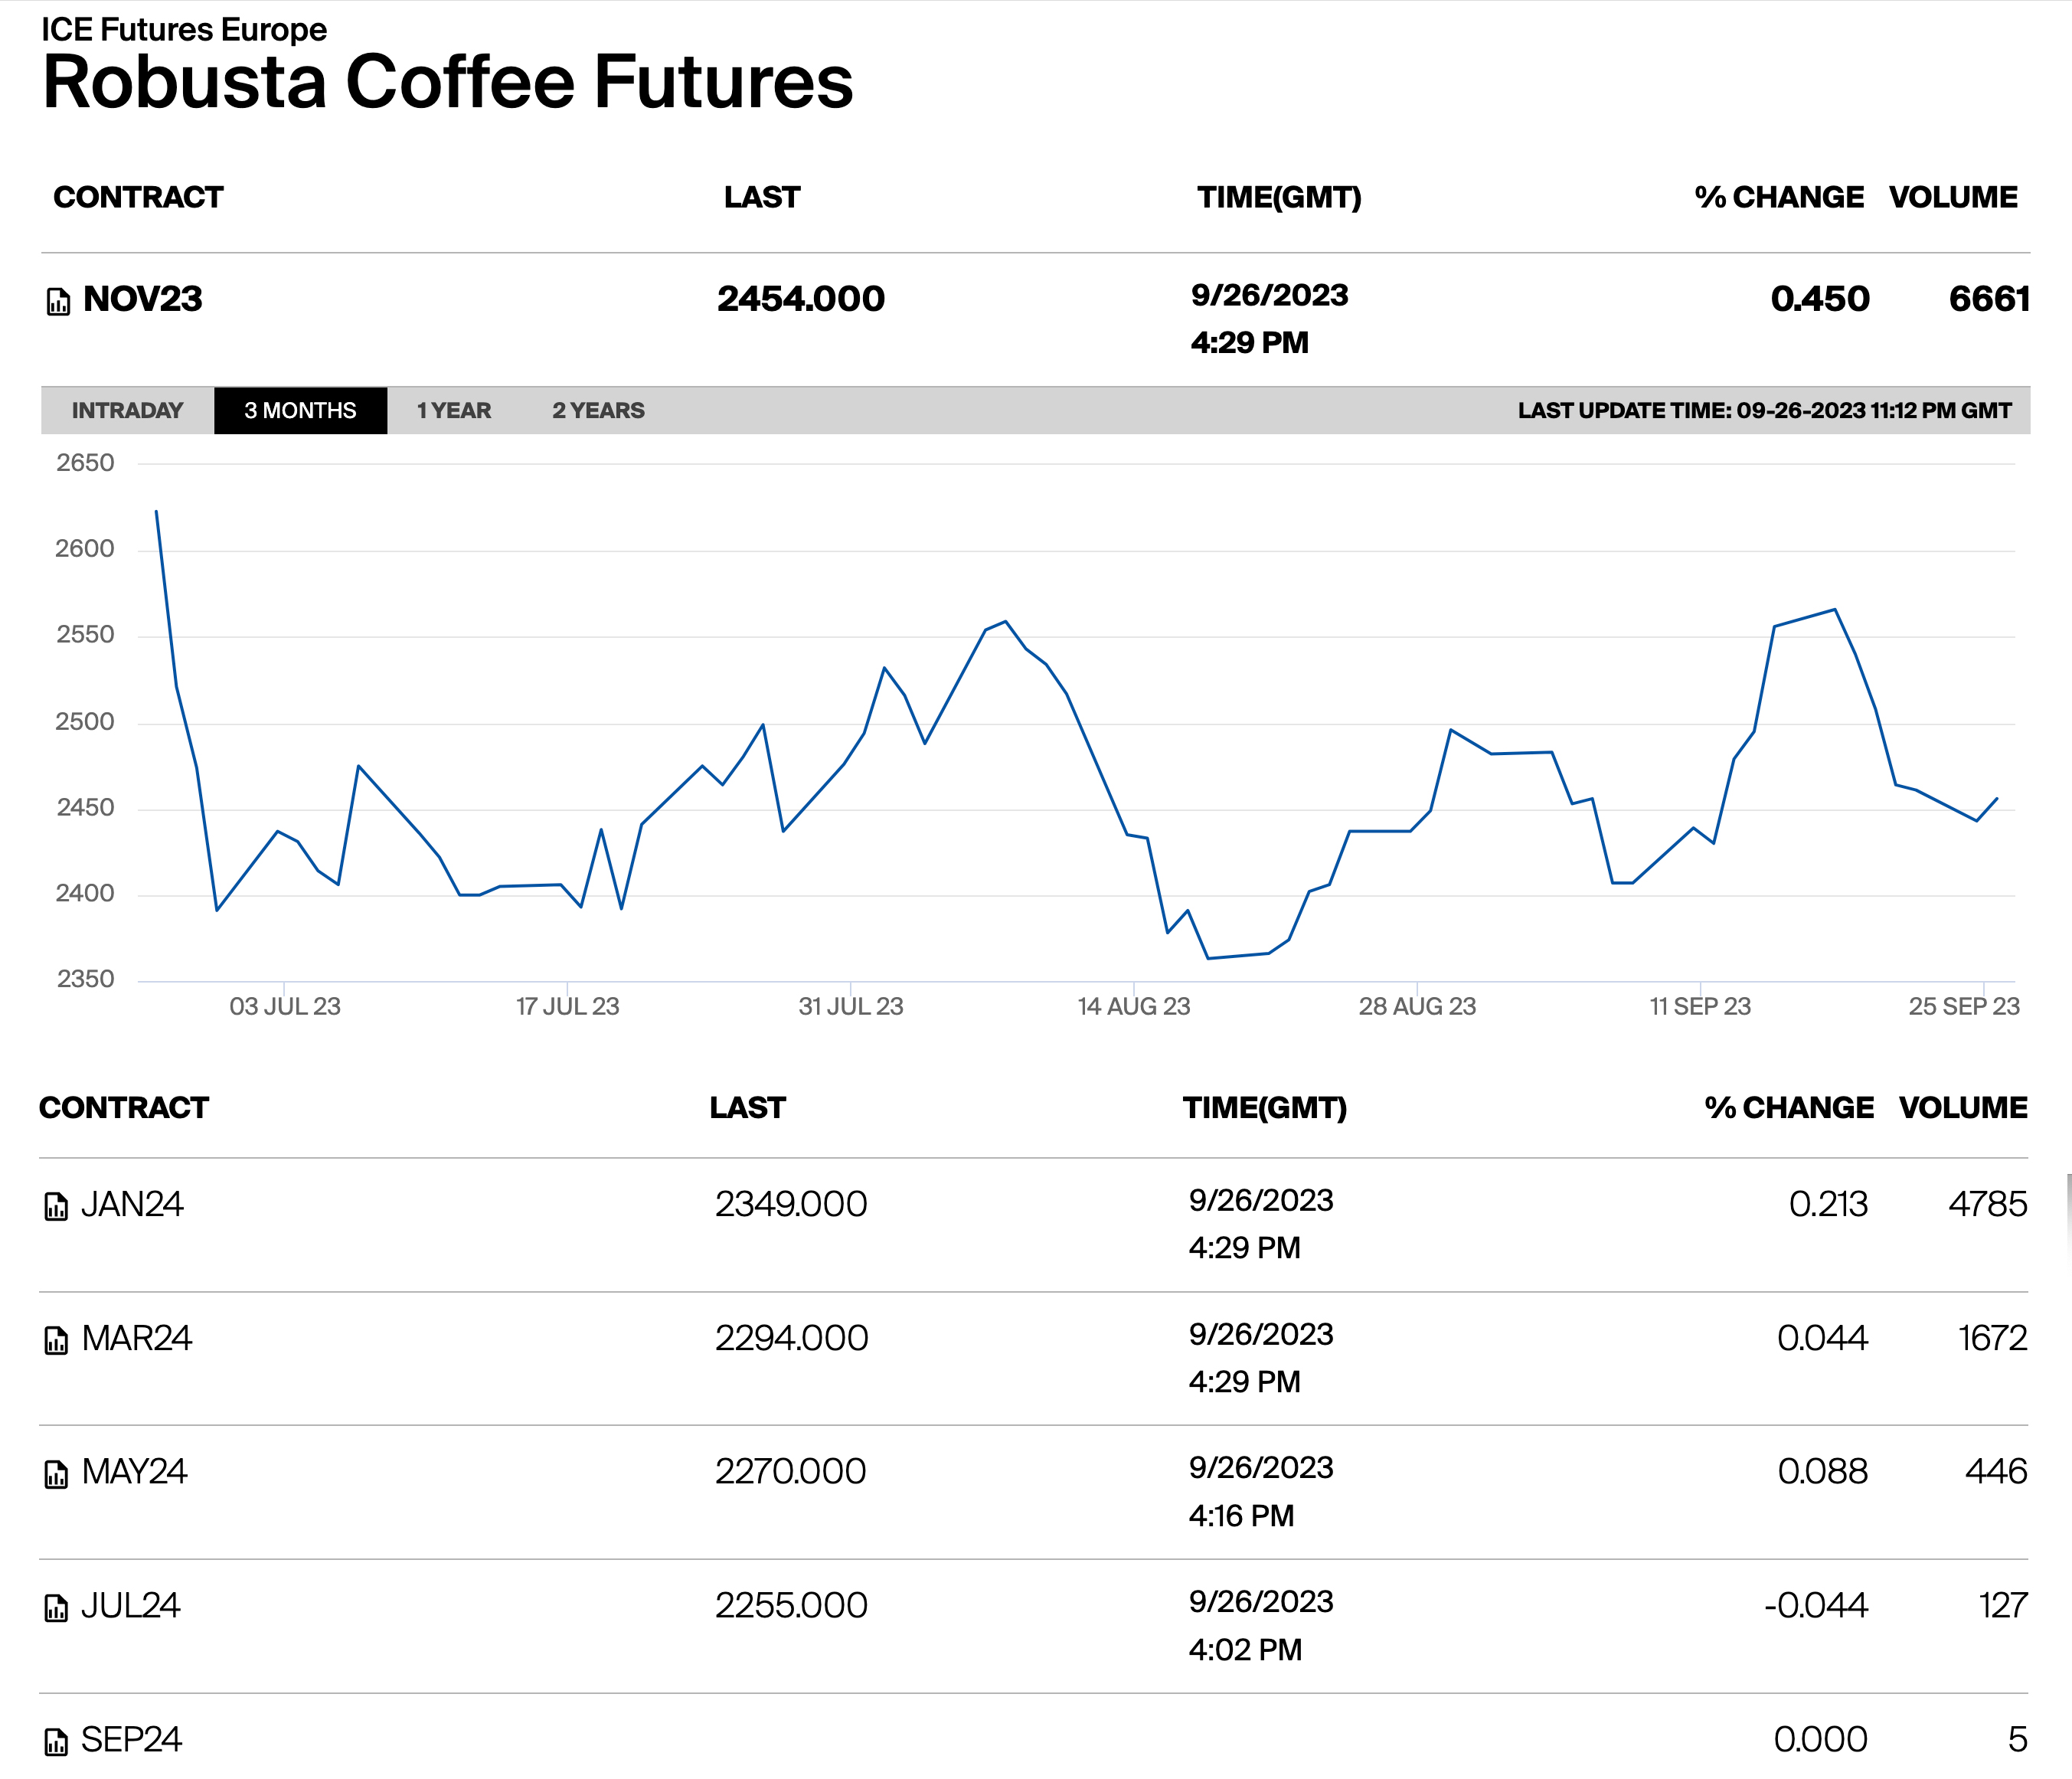The image size is (2072, 1779).
Task: Click the Last Update Time text
Action: click(x=1764, y=411)
